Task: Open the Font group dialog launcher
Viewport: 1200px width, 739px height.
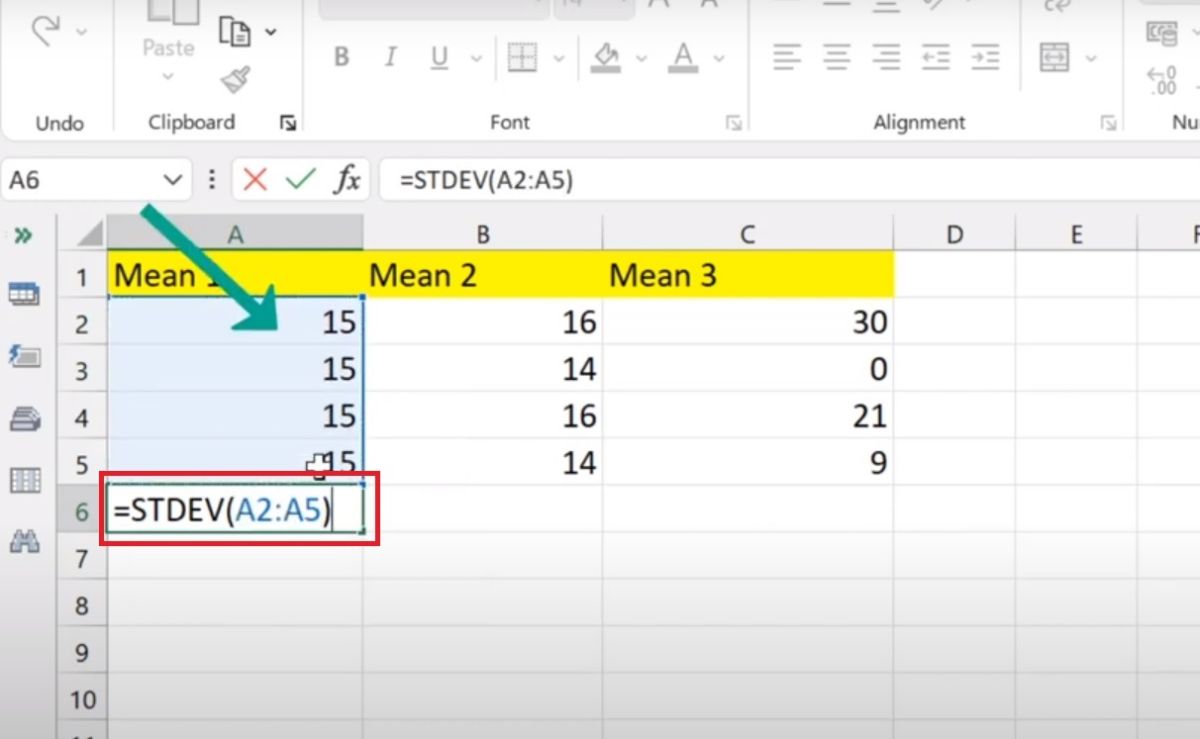Action: point(734,123)
